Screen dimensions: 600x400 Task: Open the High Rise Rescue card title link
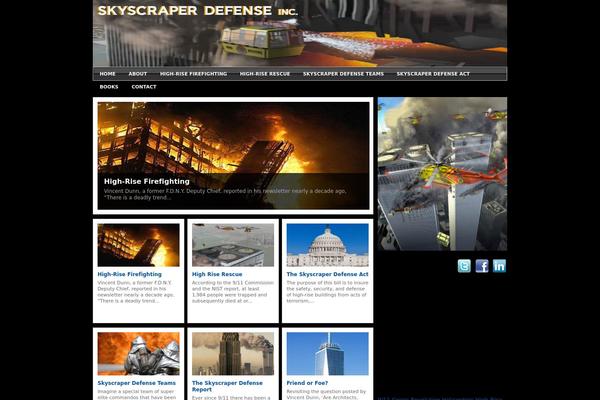(217, 274)
